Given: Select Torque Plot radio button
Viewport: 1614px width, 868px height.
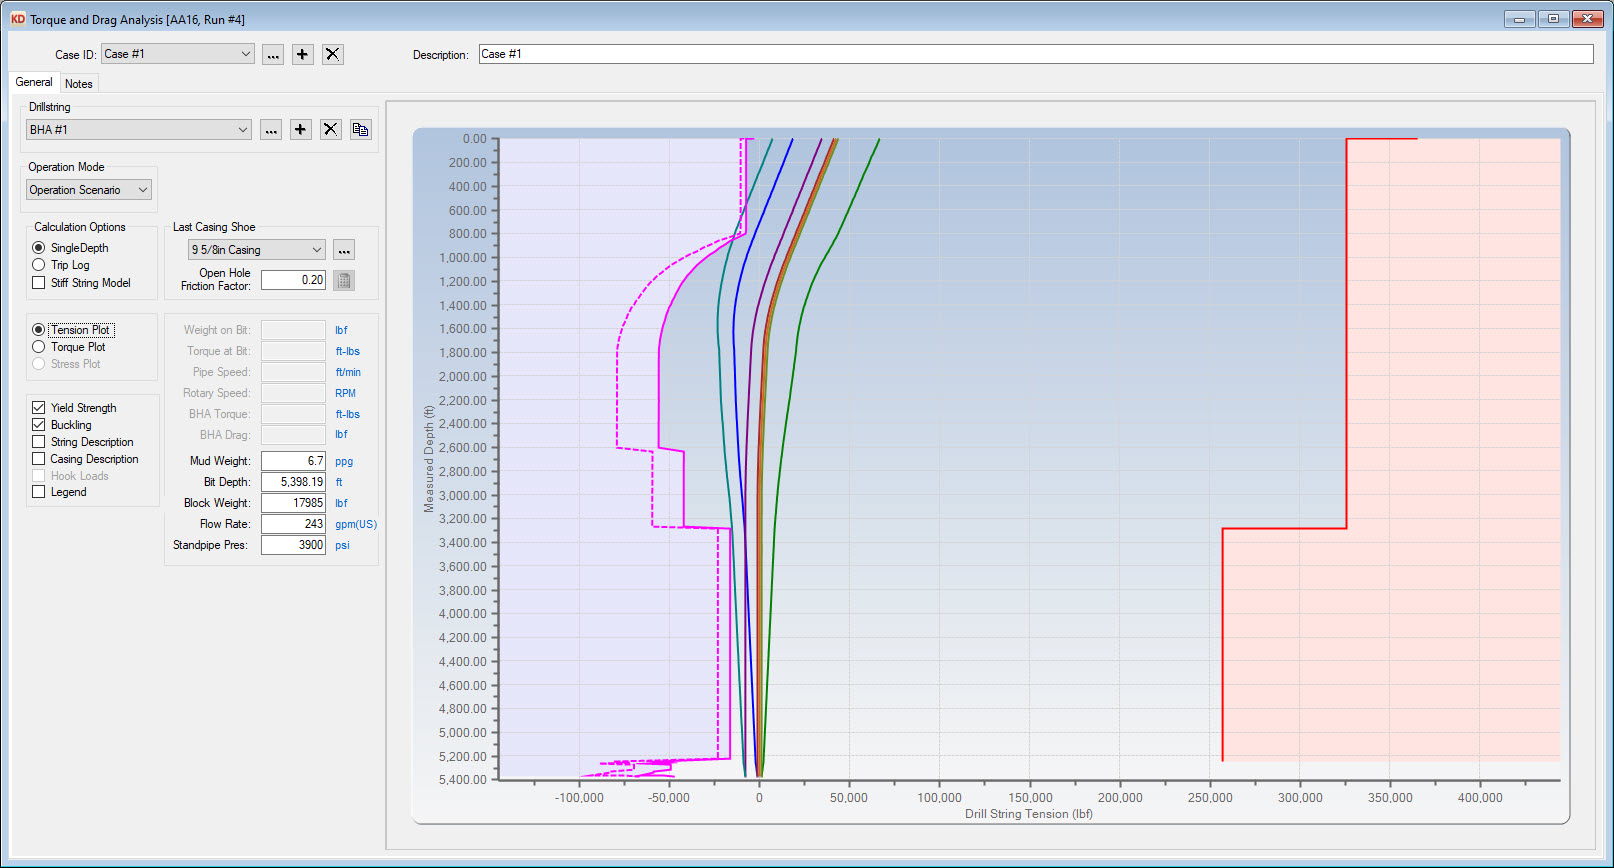Looking at the screenshot, I should click(39, 347).
